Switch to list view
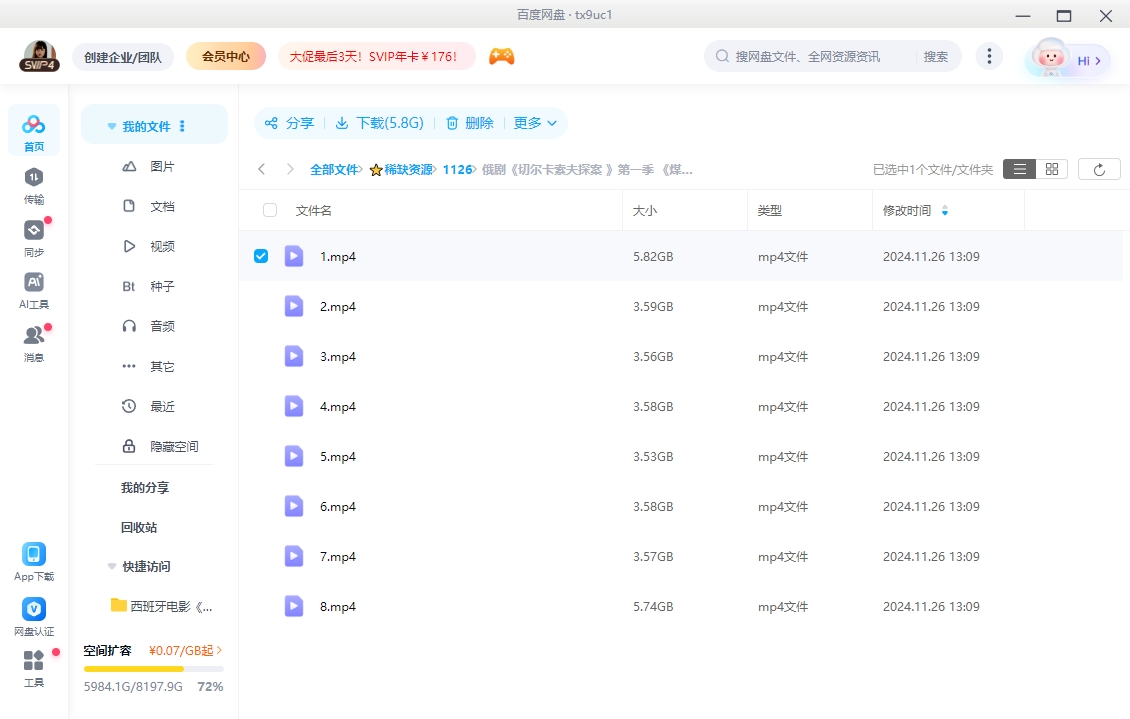 [x=1020, y=169]
